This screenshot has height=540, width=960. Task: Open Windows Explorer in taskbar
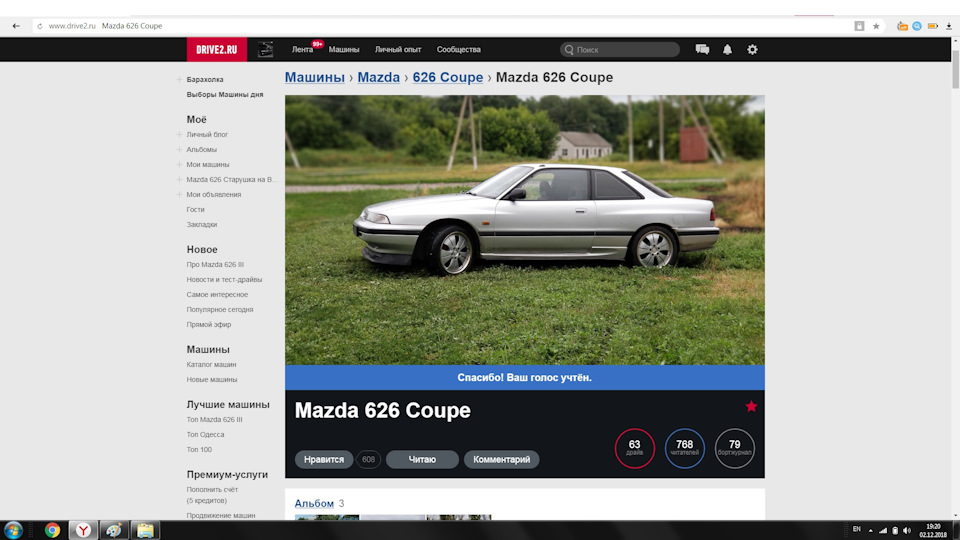tap(145, 530)
